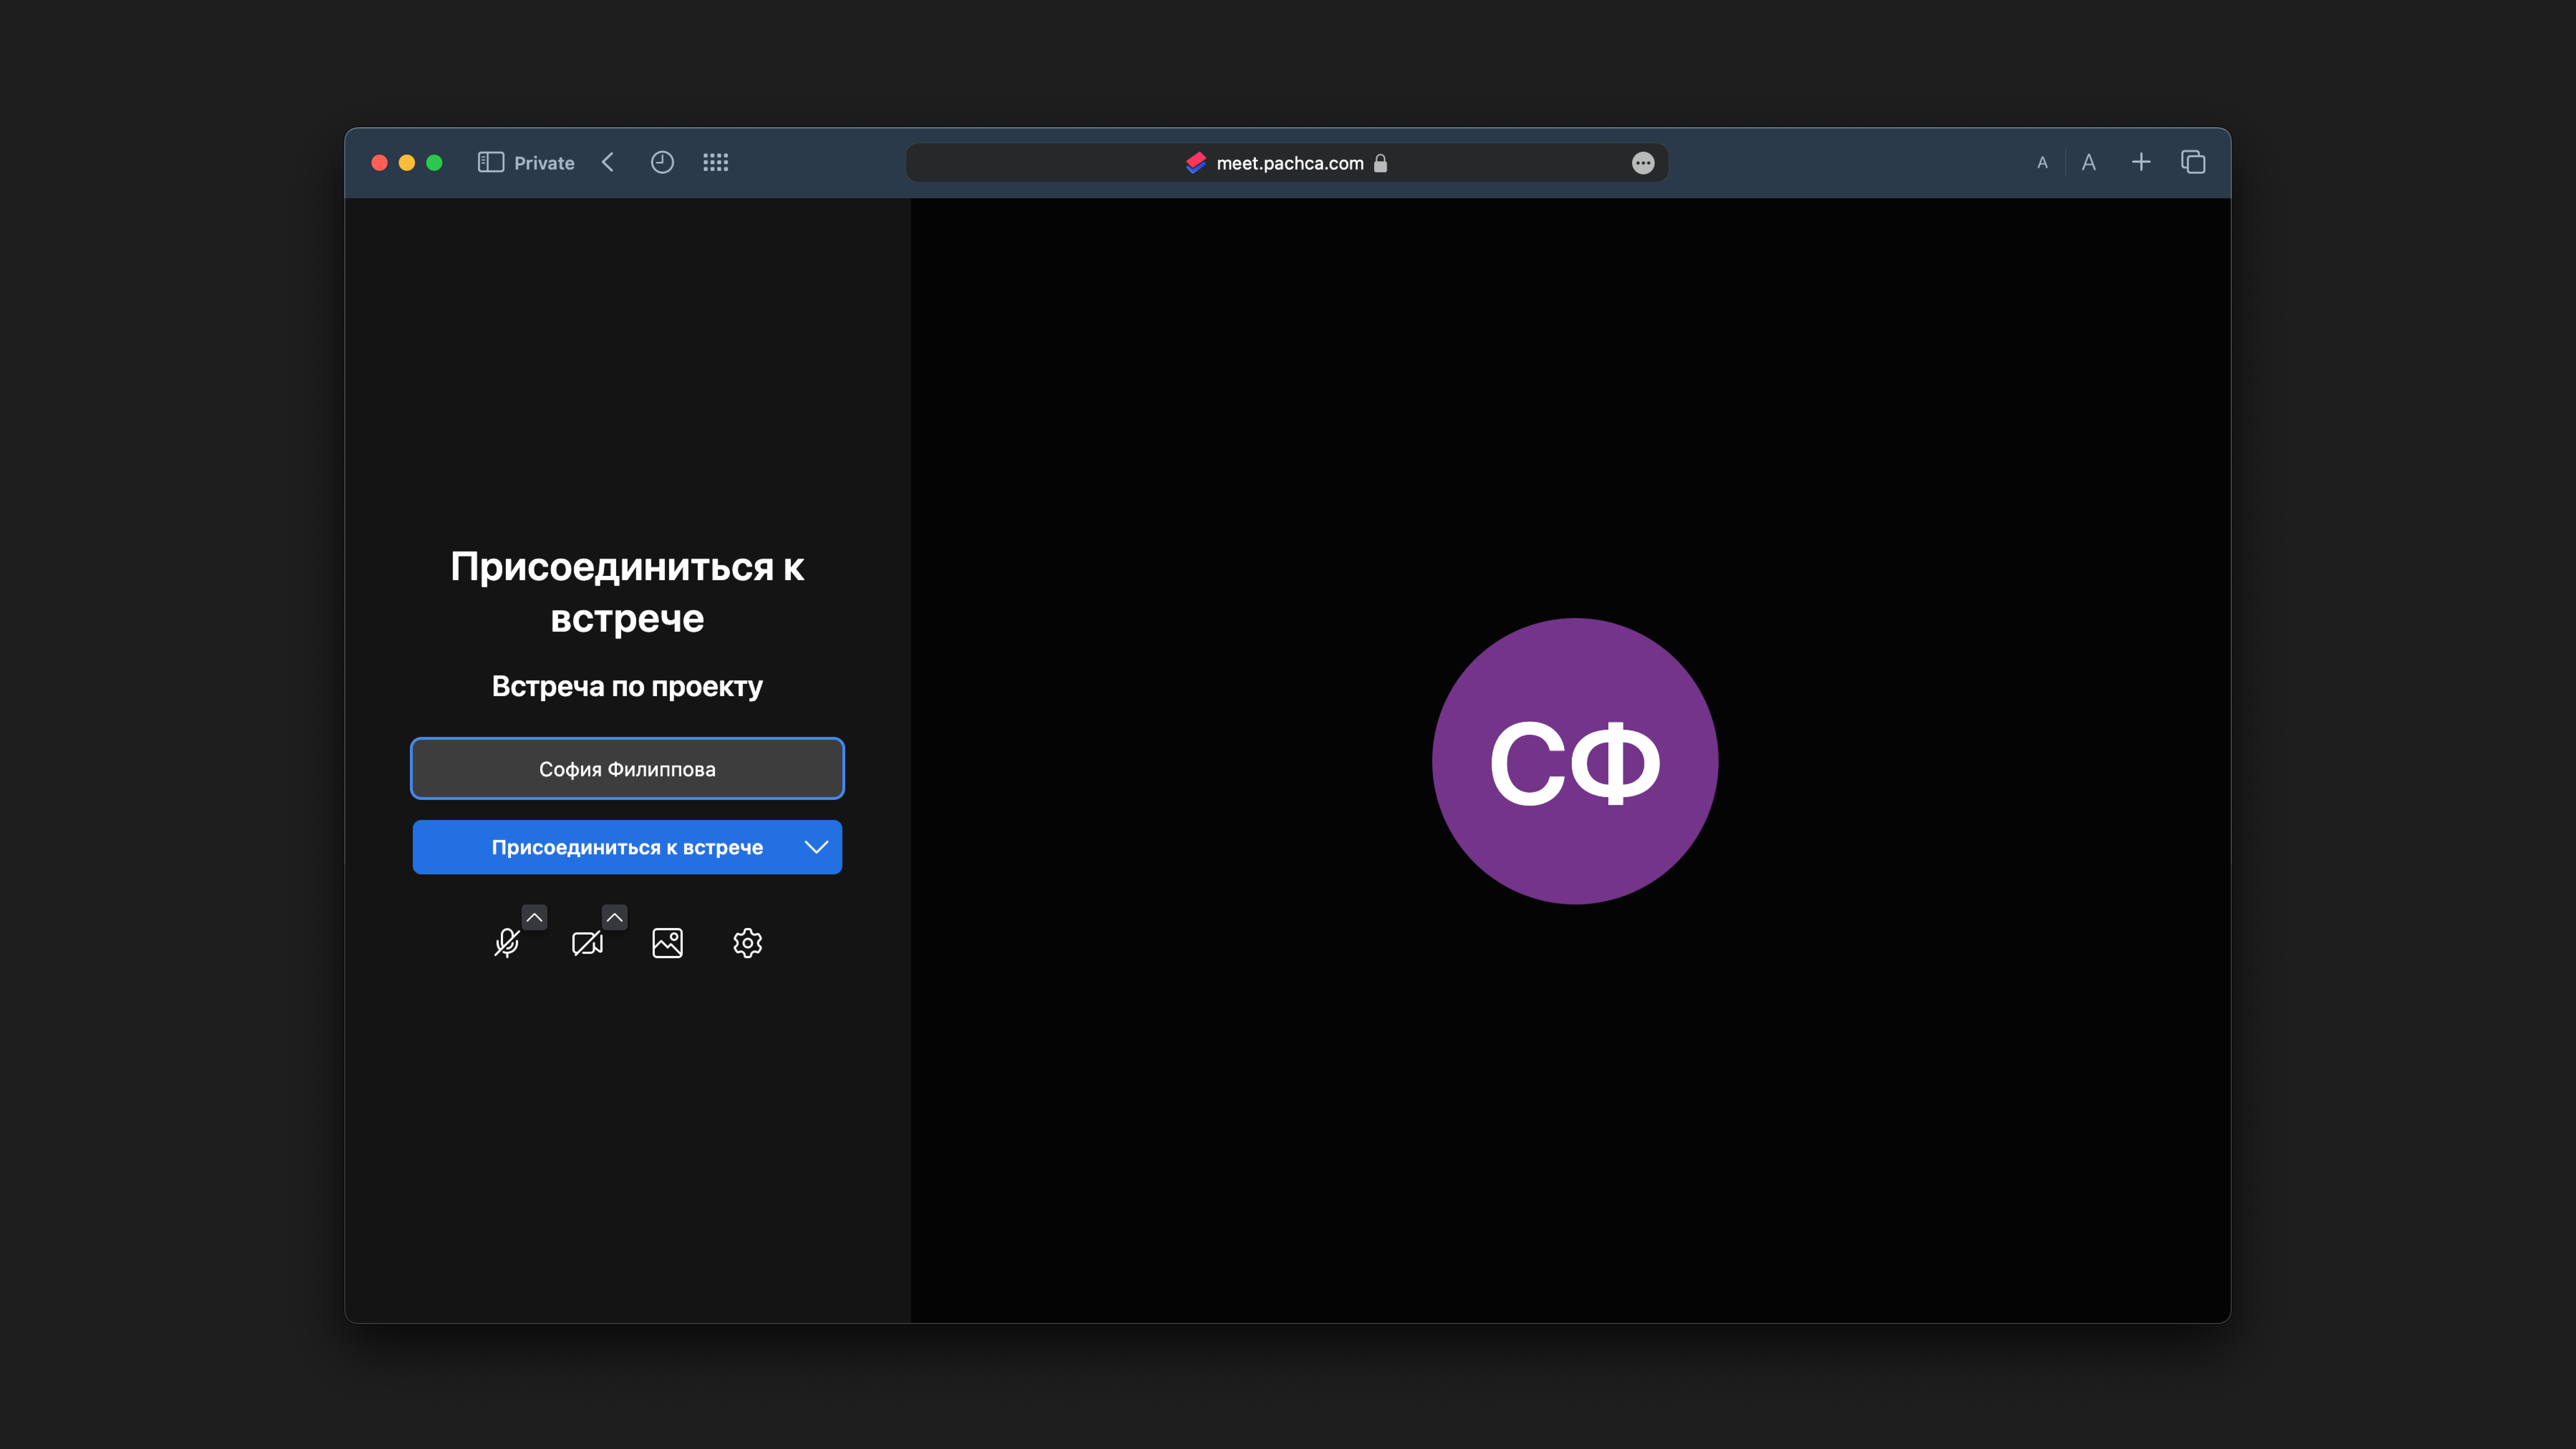Toggle the disabled camera icon
The height and width of the screenshot is (1449, 2576).
click(587, 943)
